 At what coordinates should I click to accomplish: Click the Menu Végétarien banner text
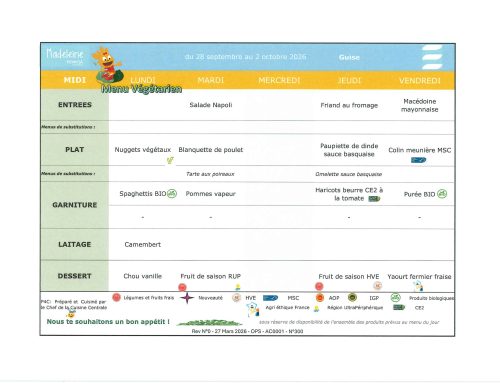(x=142, y=89)
